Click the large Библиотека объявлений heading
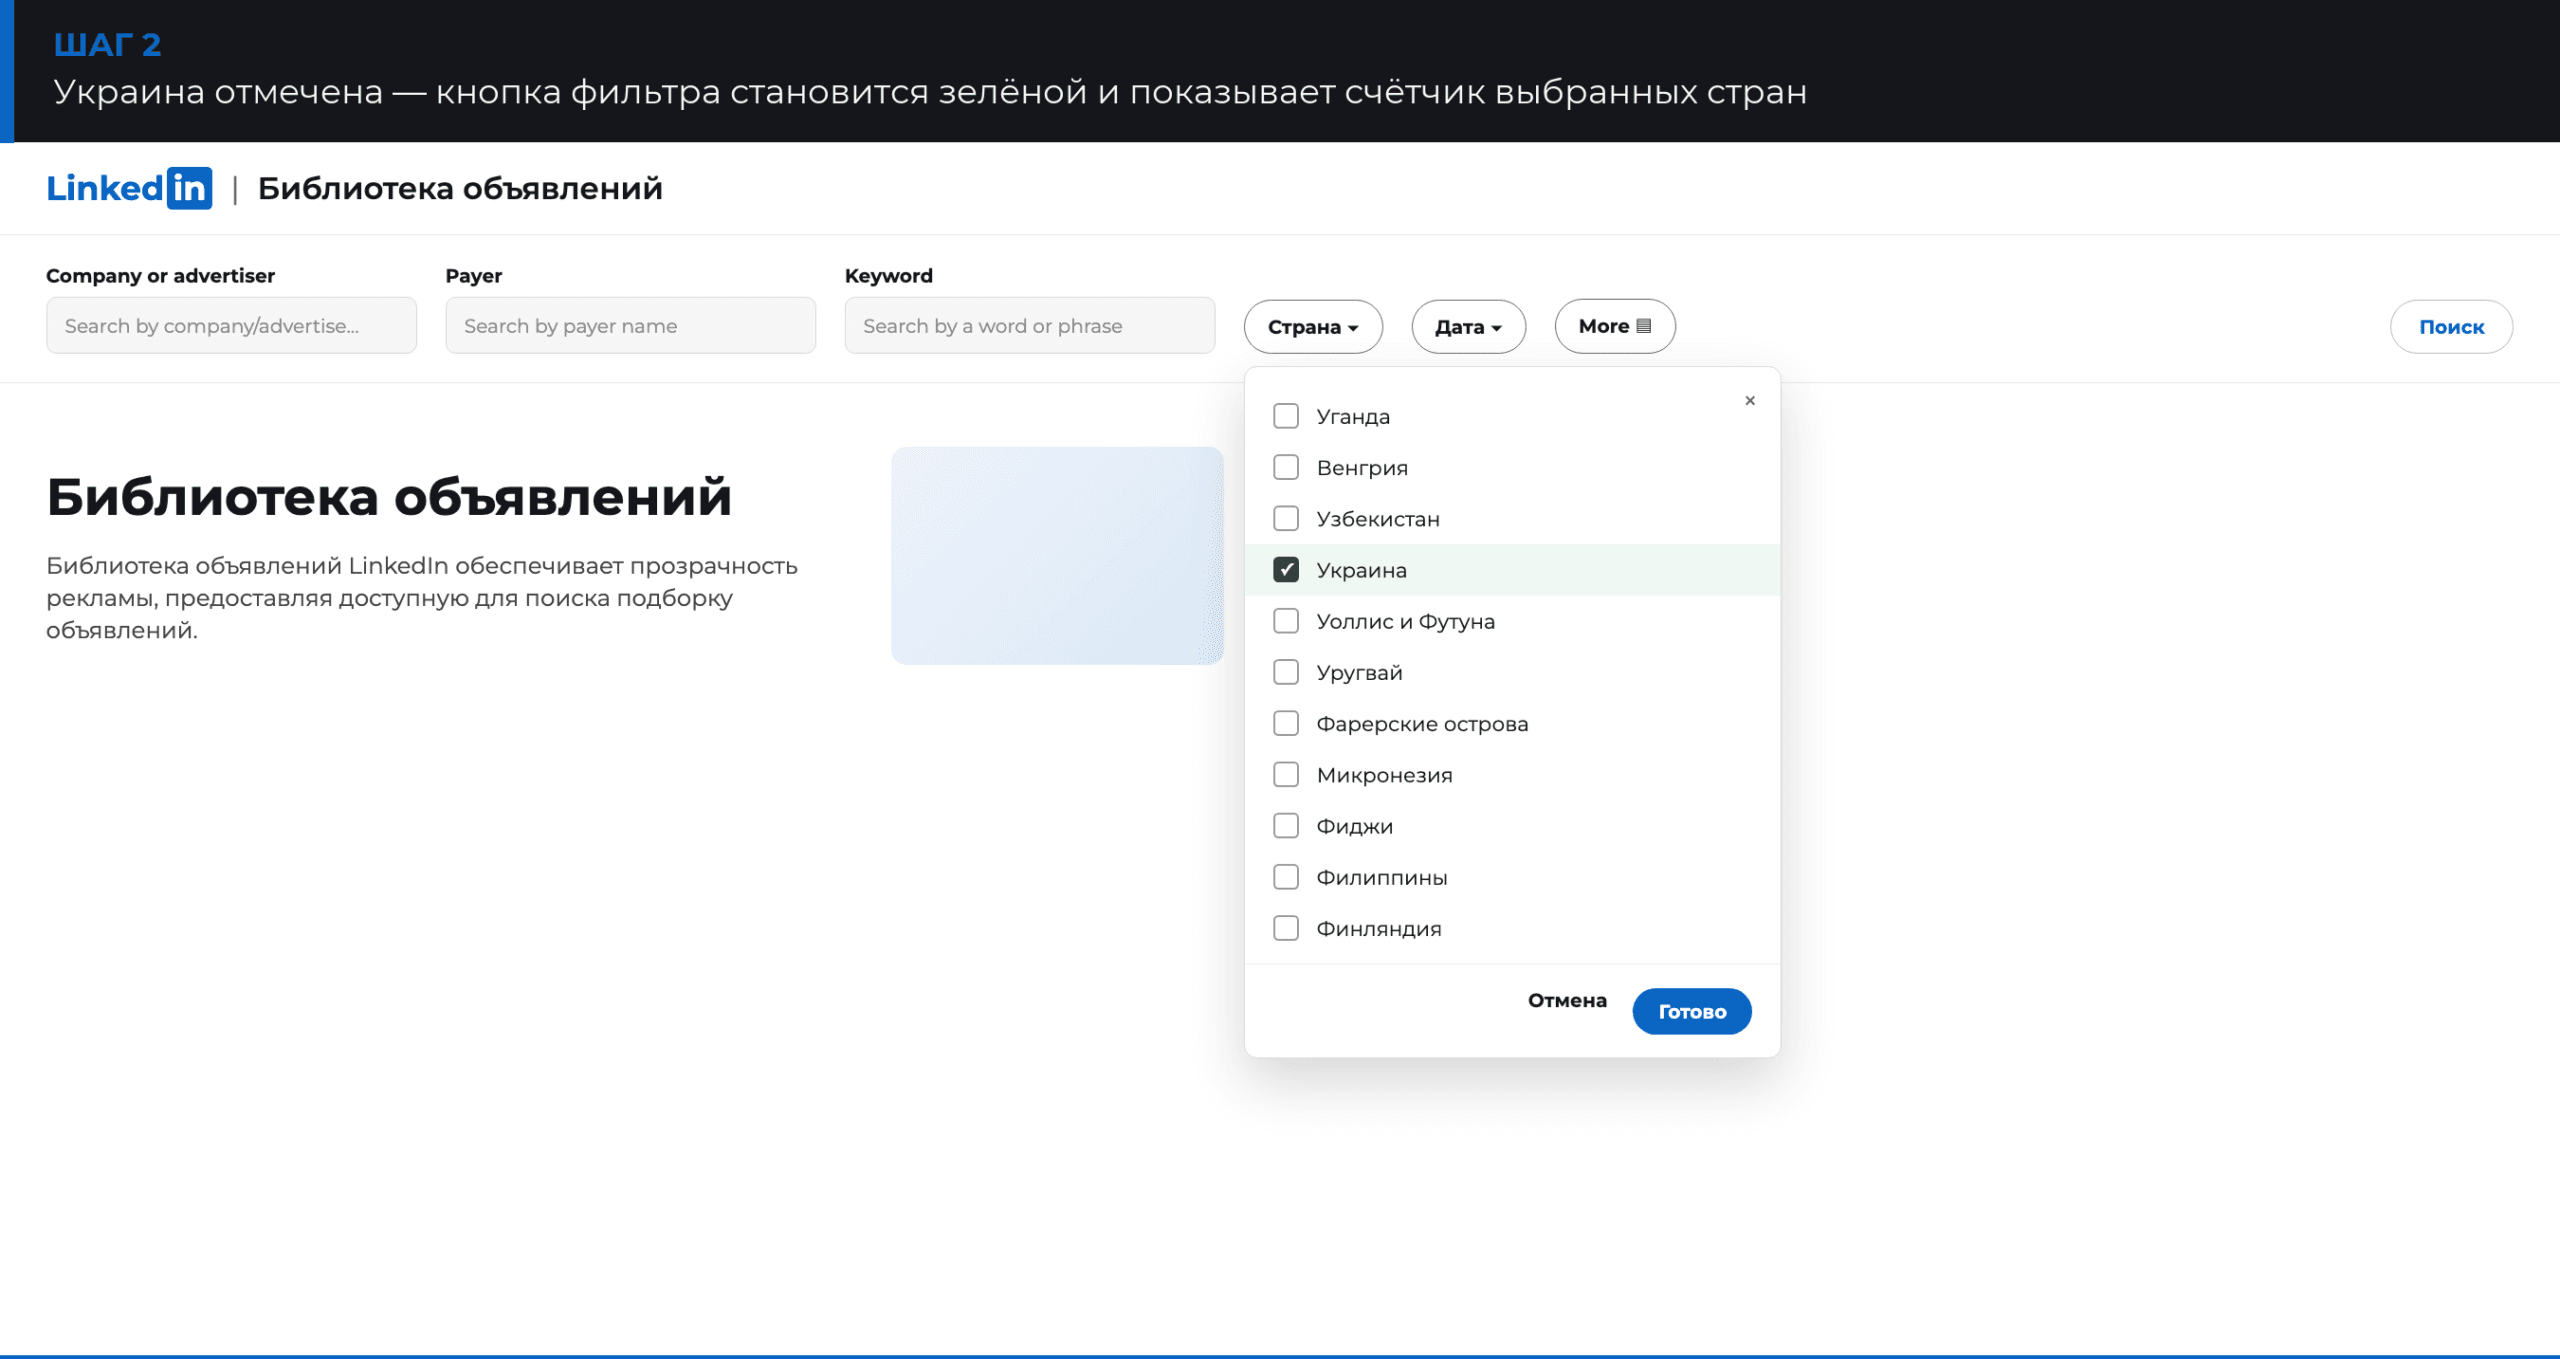The image size is (2560, 1359). pos(389,497)
